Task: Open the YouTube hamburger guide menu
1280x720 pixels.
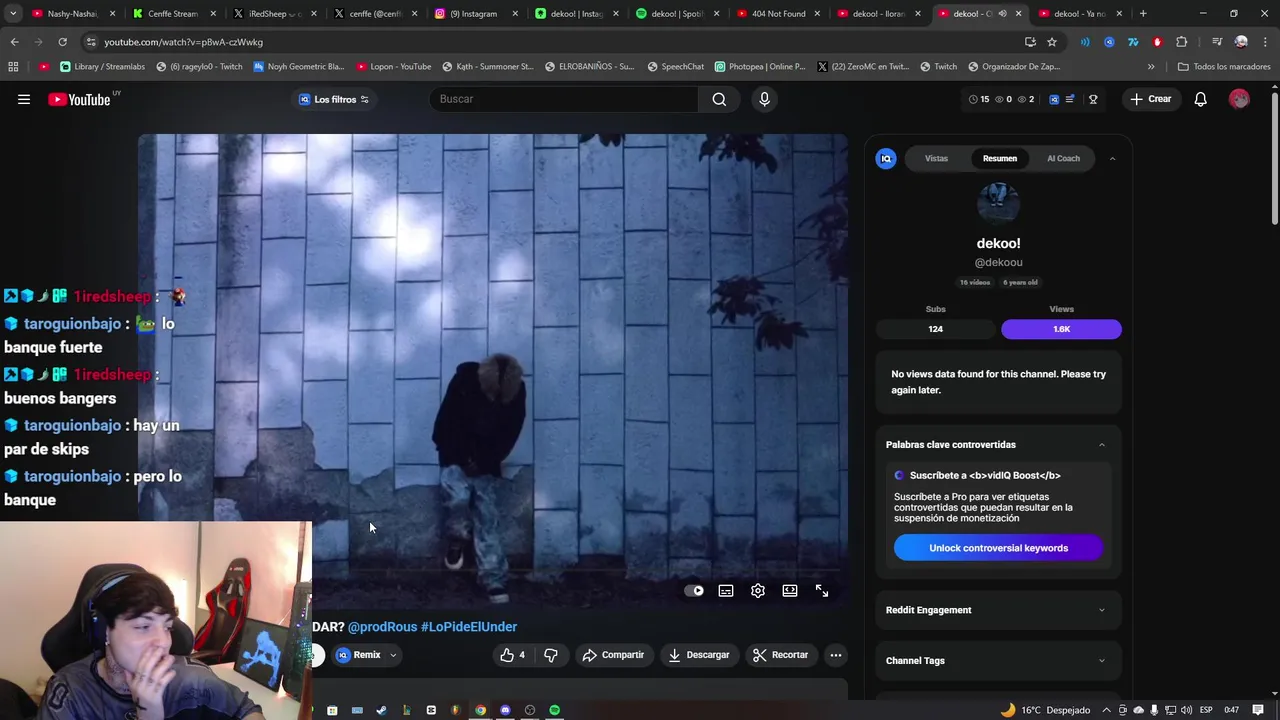Action: (x=24, y=99)
